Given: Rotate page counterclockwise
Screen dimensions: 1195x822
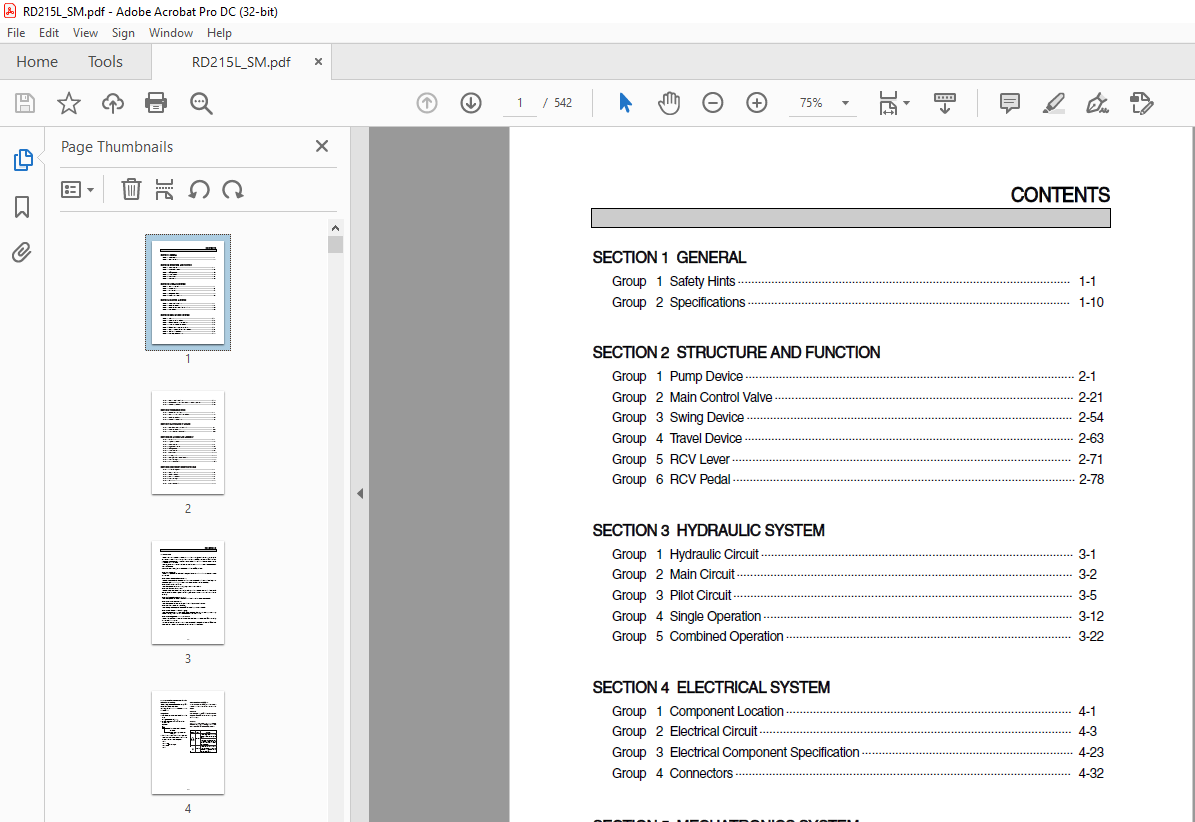Looking at the screenshot, I should 199,189.
